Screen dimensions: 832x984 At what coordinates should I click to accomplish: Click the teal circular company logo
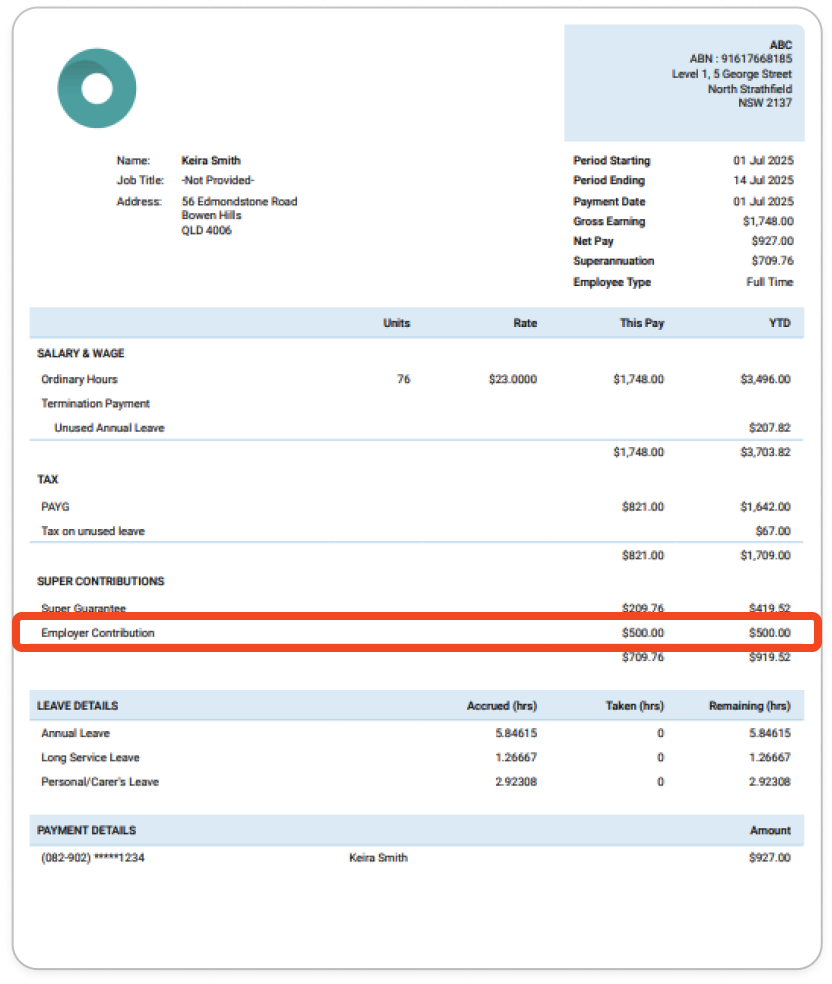97,88
